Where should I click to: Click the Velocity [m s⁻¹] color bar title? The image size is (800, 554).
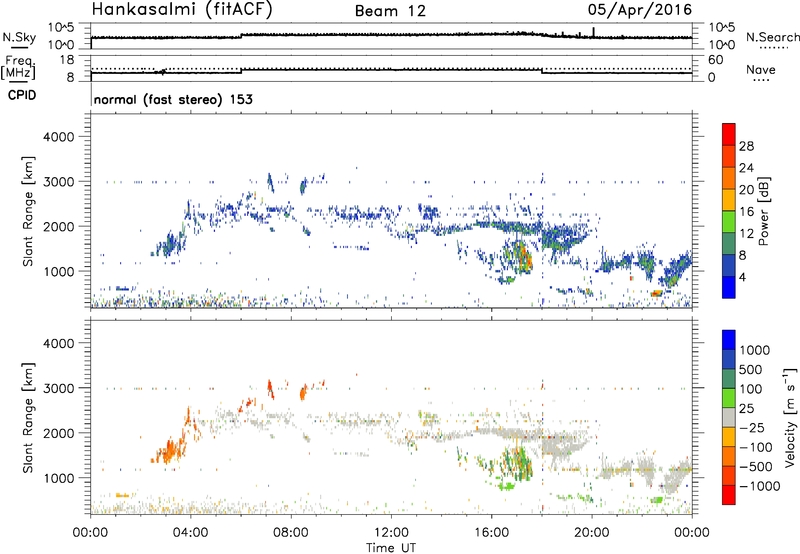tap(790, 417)
